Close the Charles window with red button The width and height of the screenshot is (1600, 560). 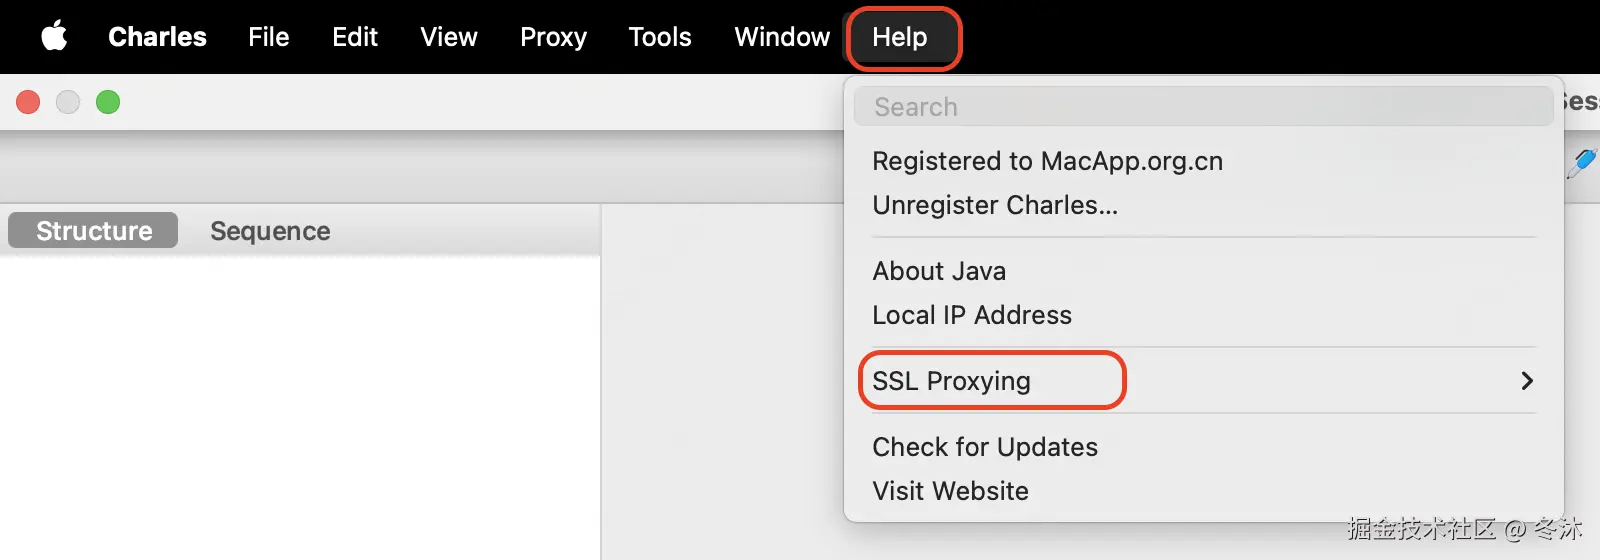pyautogui.click(x=28, y=102)
